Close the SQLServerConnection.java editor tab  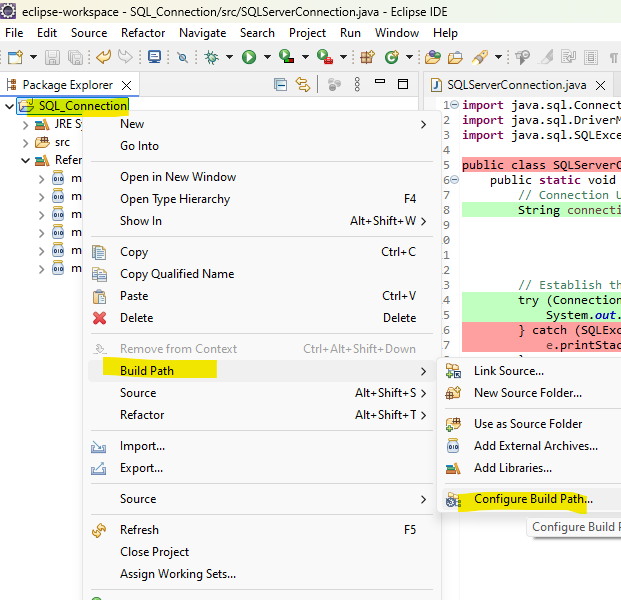pos(600,85)
